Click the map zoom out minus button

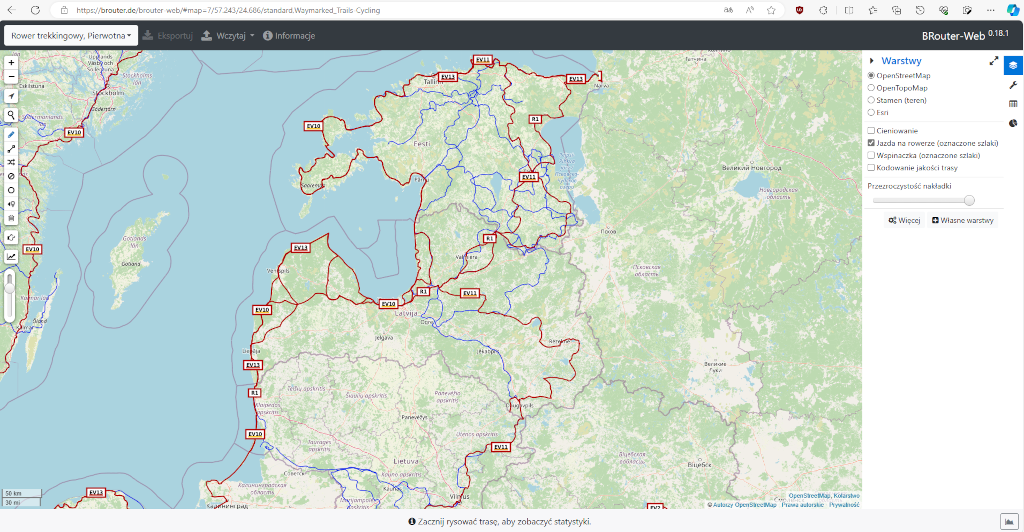pyautogui.click(x=11, y=76)
